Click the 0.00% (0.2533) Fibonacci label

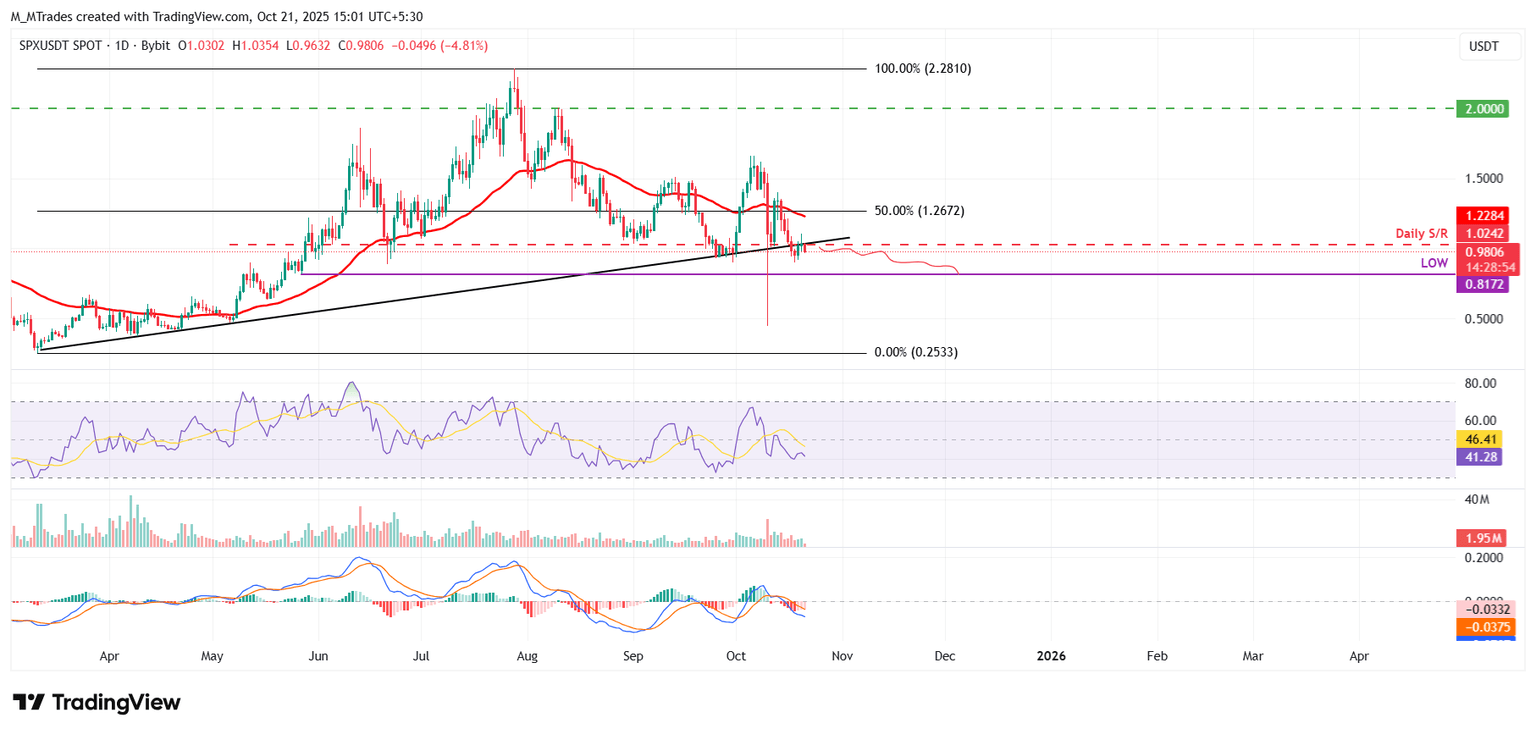pos(916,353)
